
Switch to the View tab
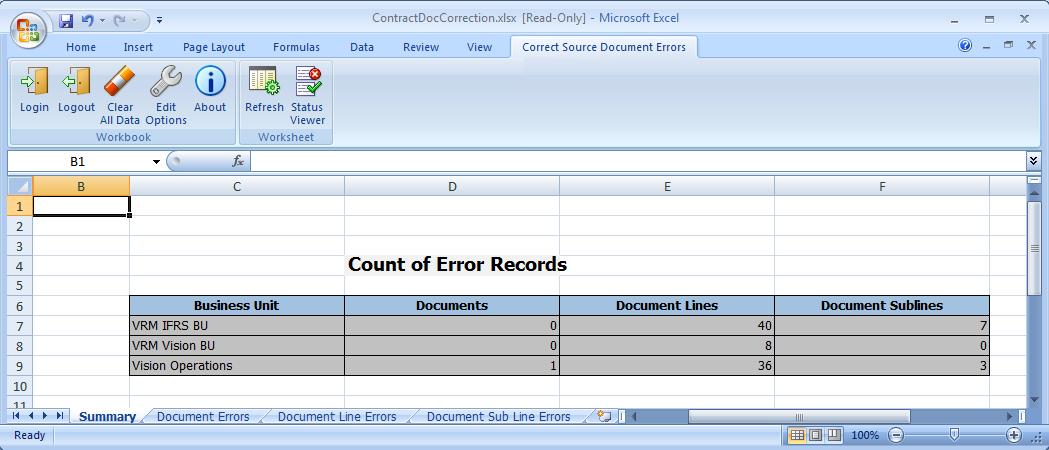pos(480,47)
